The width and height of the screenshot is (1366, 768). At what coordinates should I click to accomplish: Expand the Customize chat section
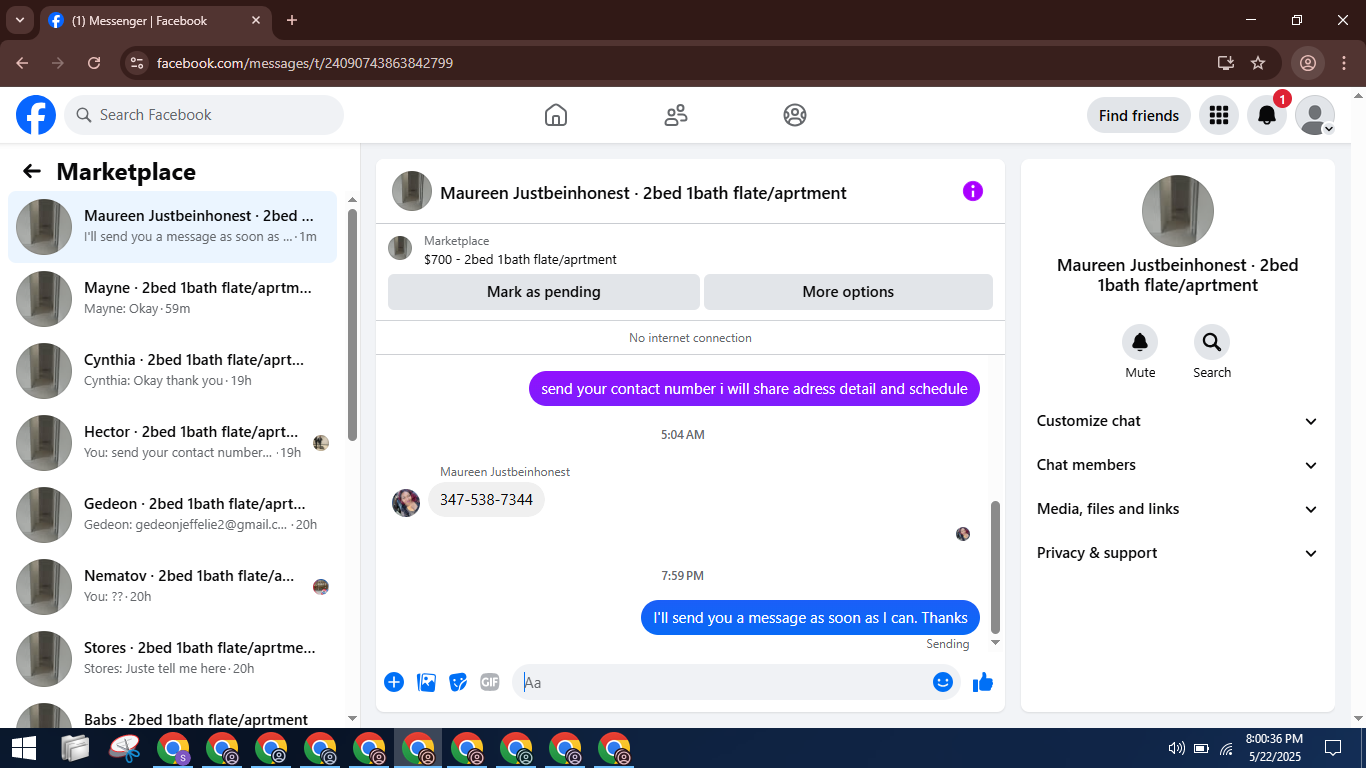pyautogui.click(x=1178, y=421)
